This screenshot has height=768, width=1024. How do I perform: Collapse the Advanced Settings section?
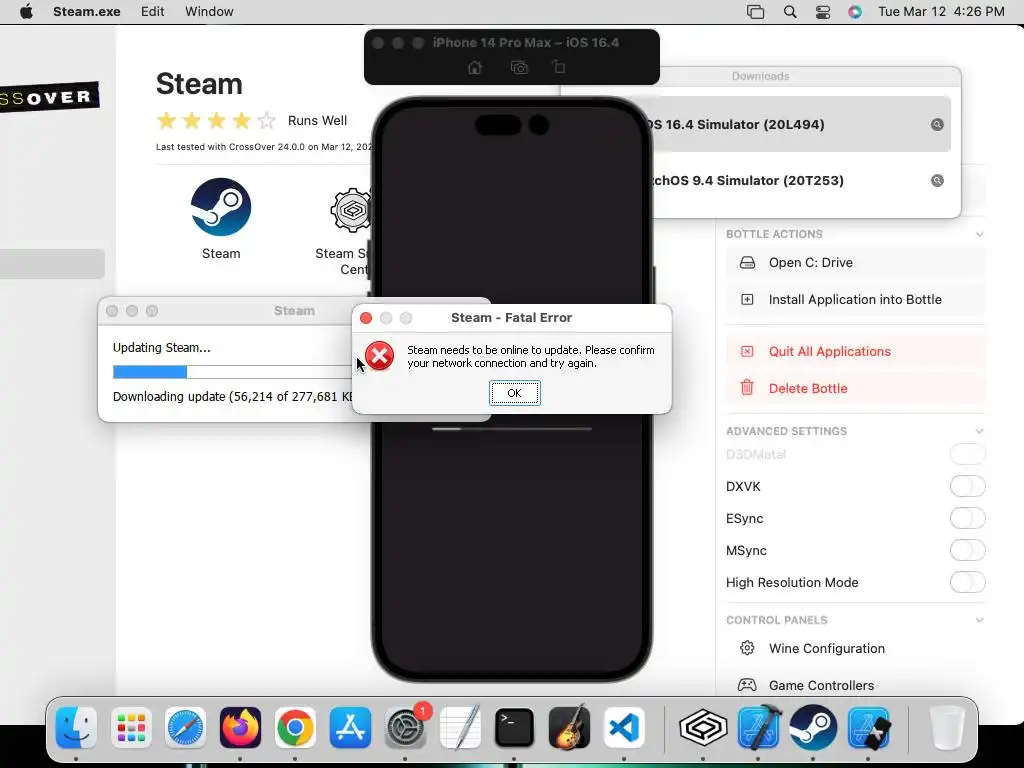coord(979,431)
